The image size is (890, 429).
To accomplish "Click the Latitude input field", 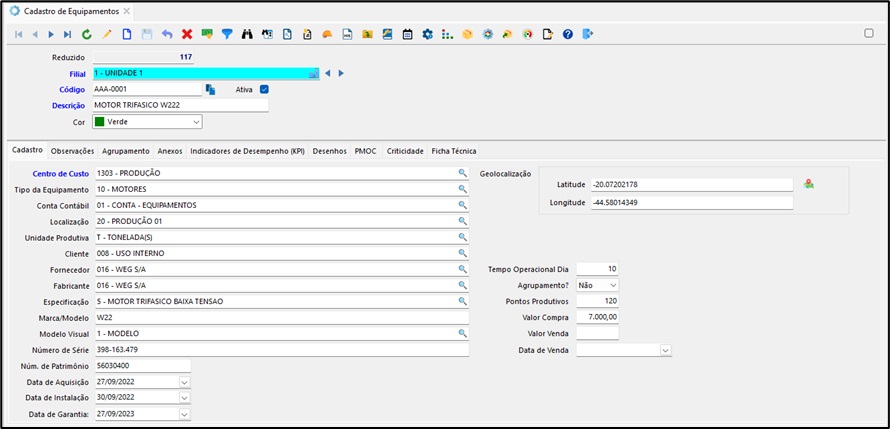I will coord(691,185).
